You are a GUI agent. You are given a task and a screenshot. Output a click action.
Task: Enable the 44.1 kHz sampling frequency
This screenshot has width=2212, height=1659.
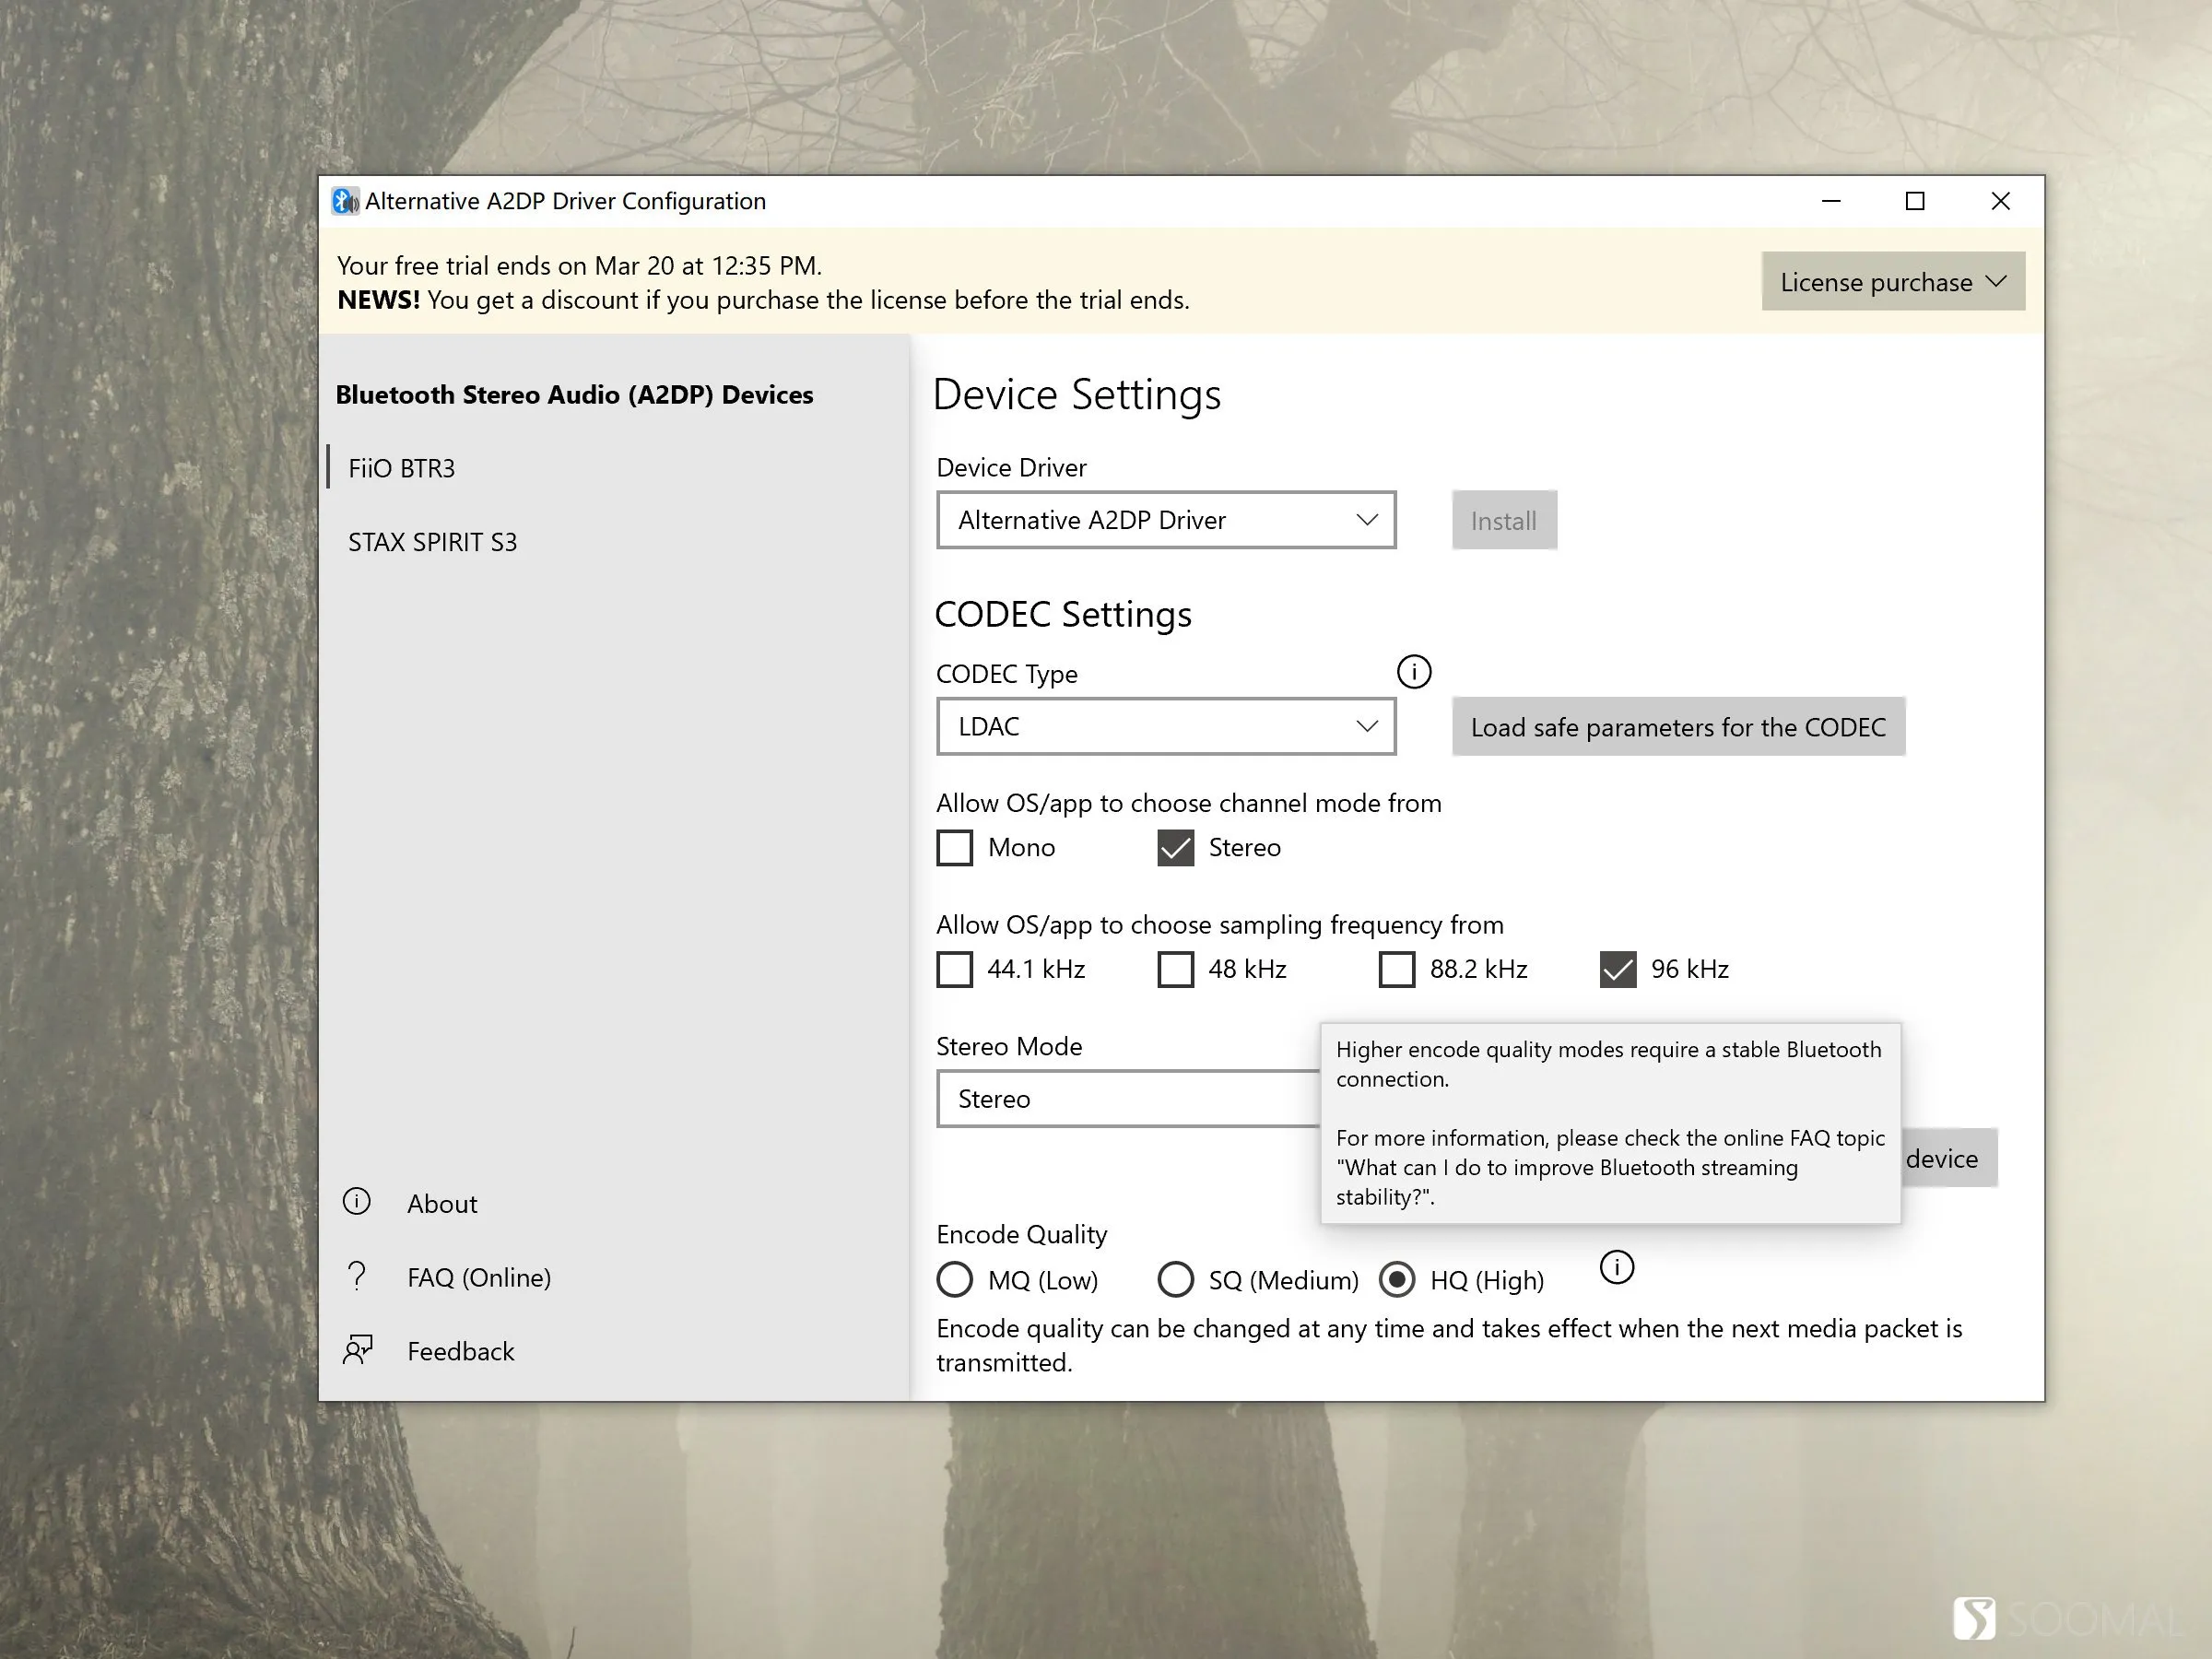point(955,969)
